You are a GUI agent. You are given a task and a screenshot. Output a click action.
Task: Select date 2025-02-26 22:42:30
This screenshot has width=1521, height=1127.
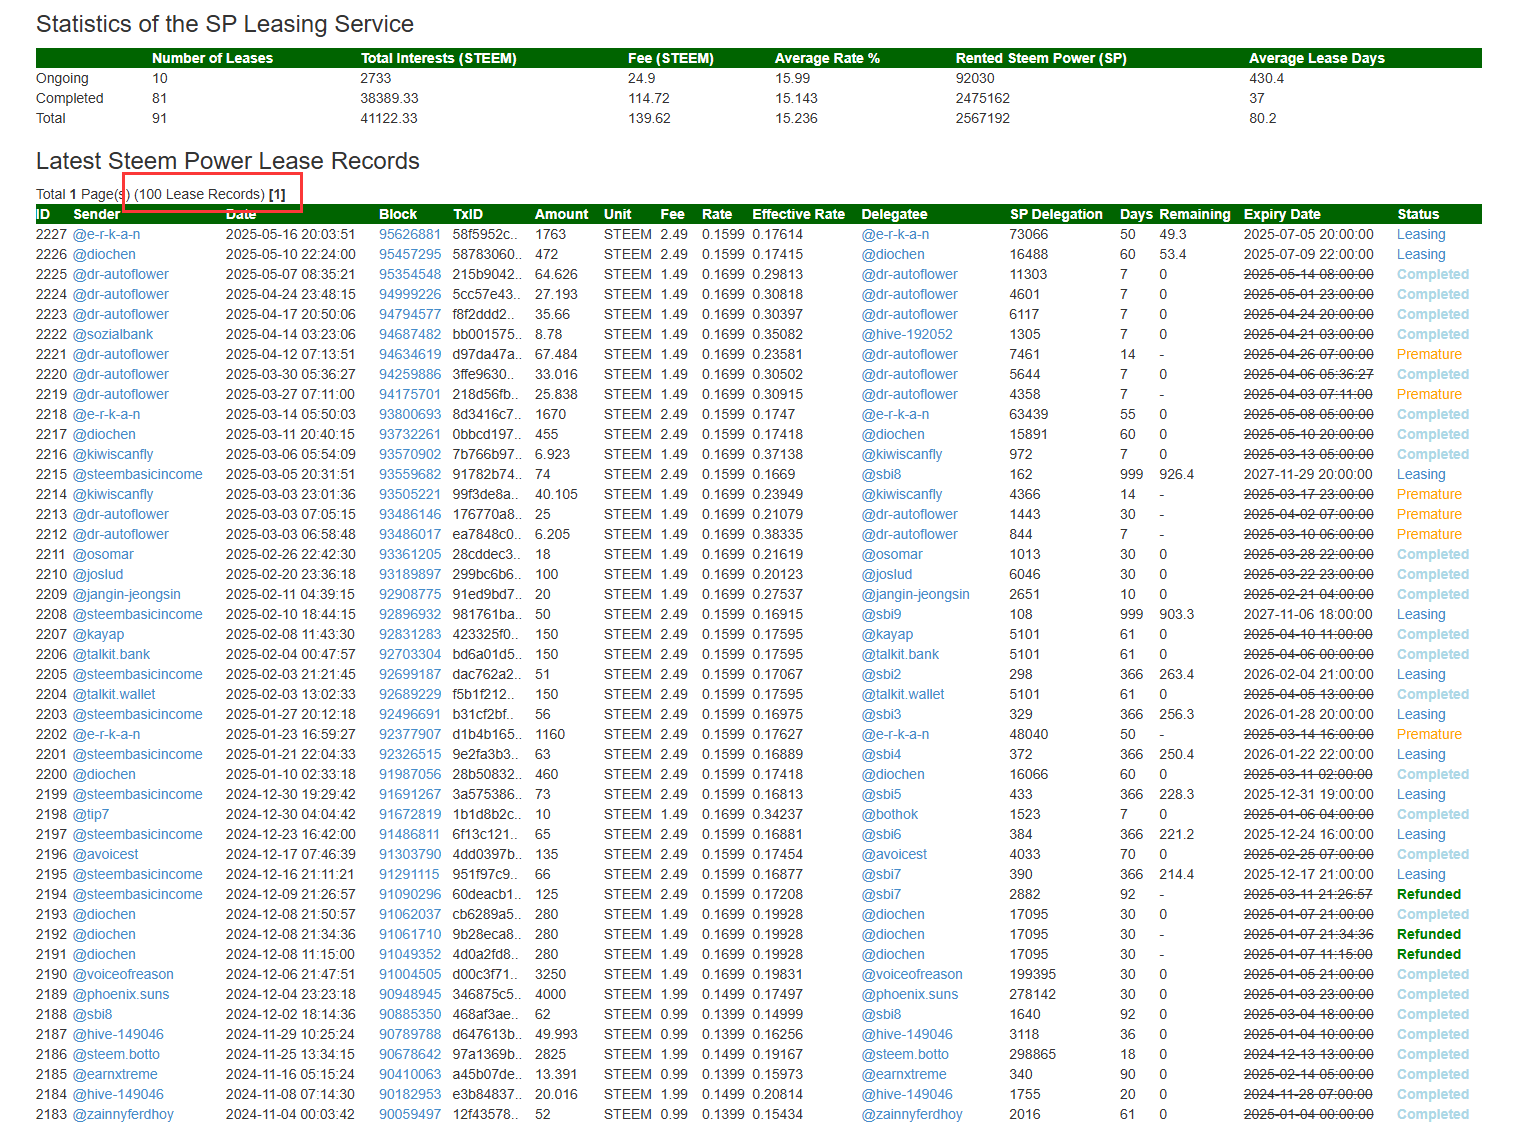[291, 554]
